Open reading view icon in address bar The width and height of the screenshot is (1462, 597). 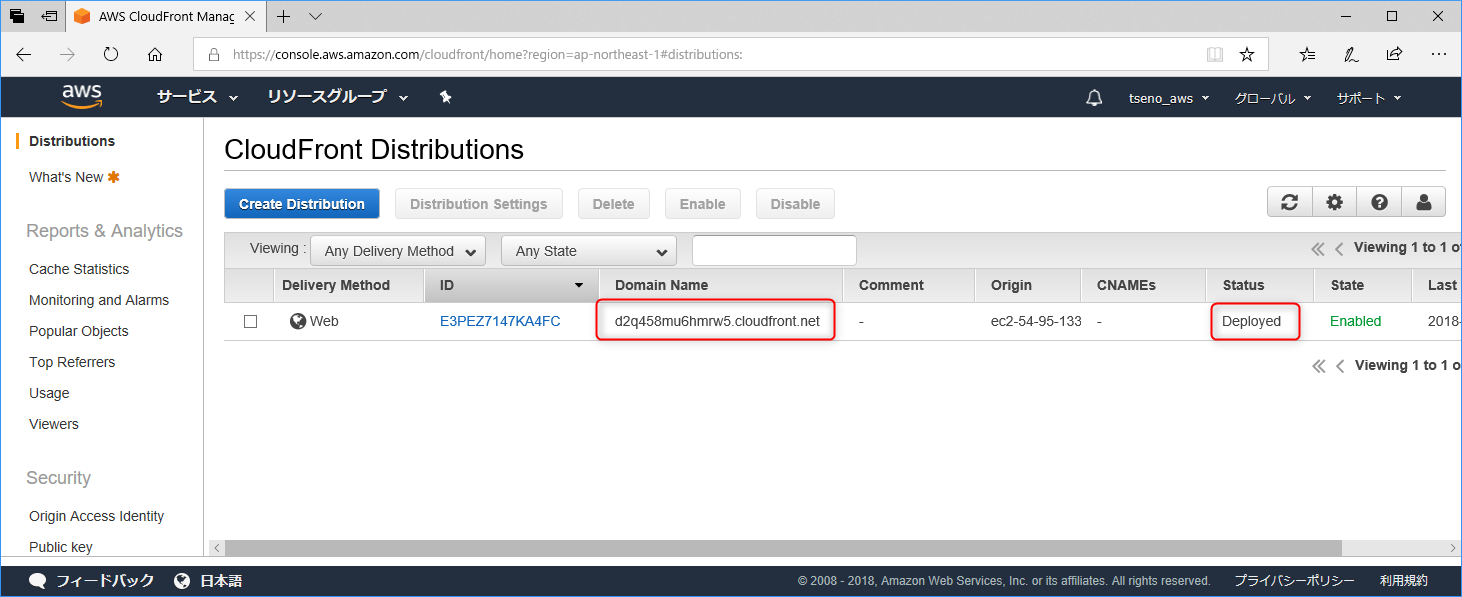(1215, 54)
